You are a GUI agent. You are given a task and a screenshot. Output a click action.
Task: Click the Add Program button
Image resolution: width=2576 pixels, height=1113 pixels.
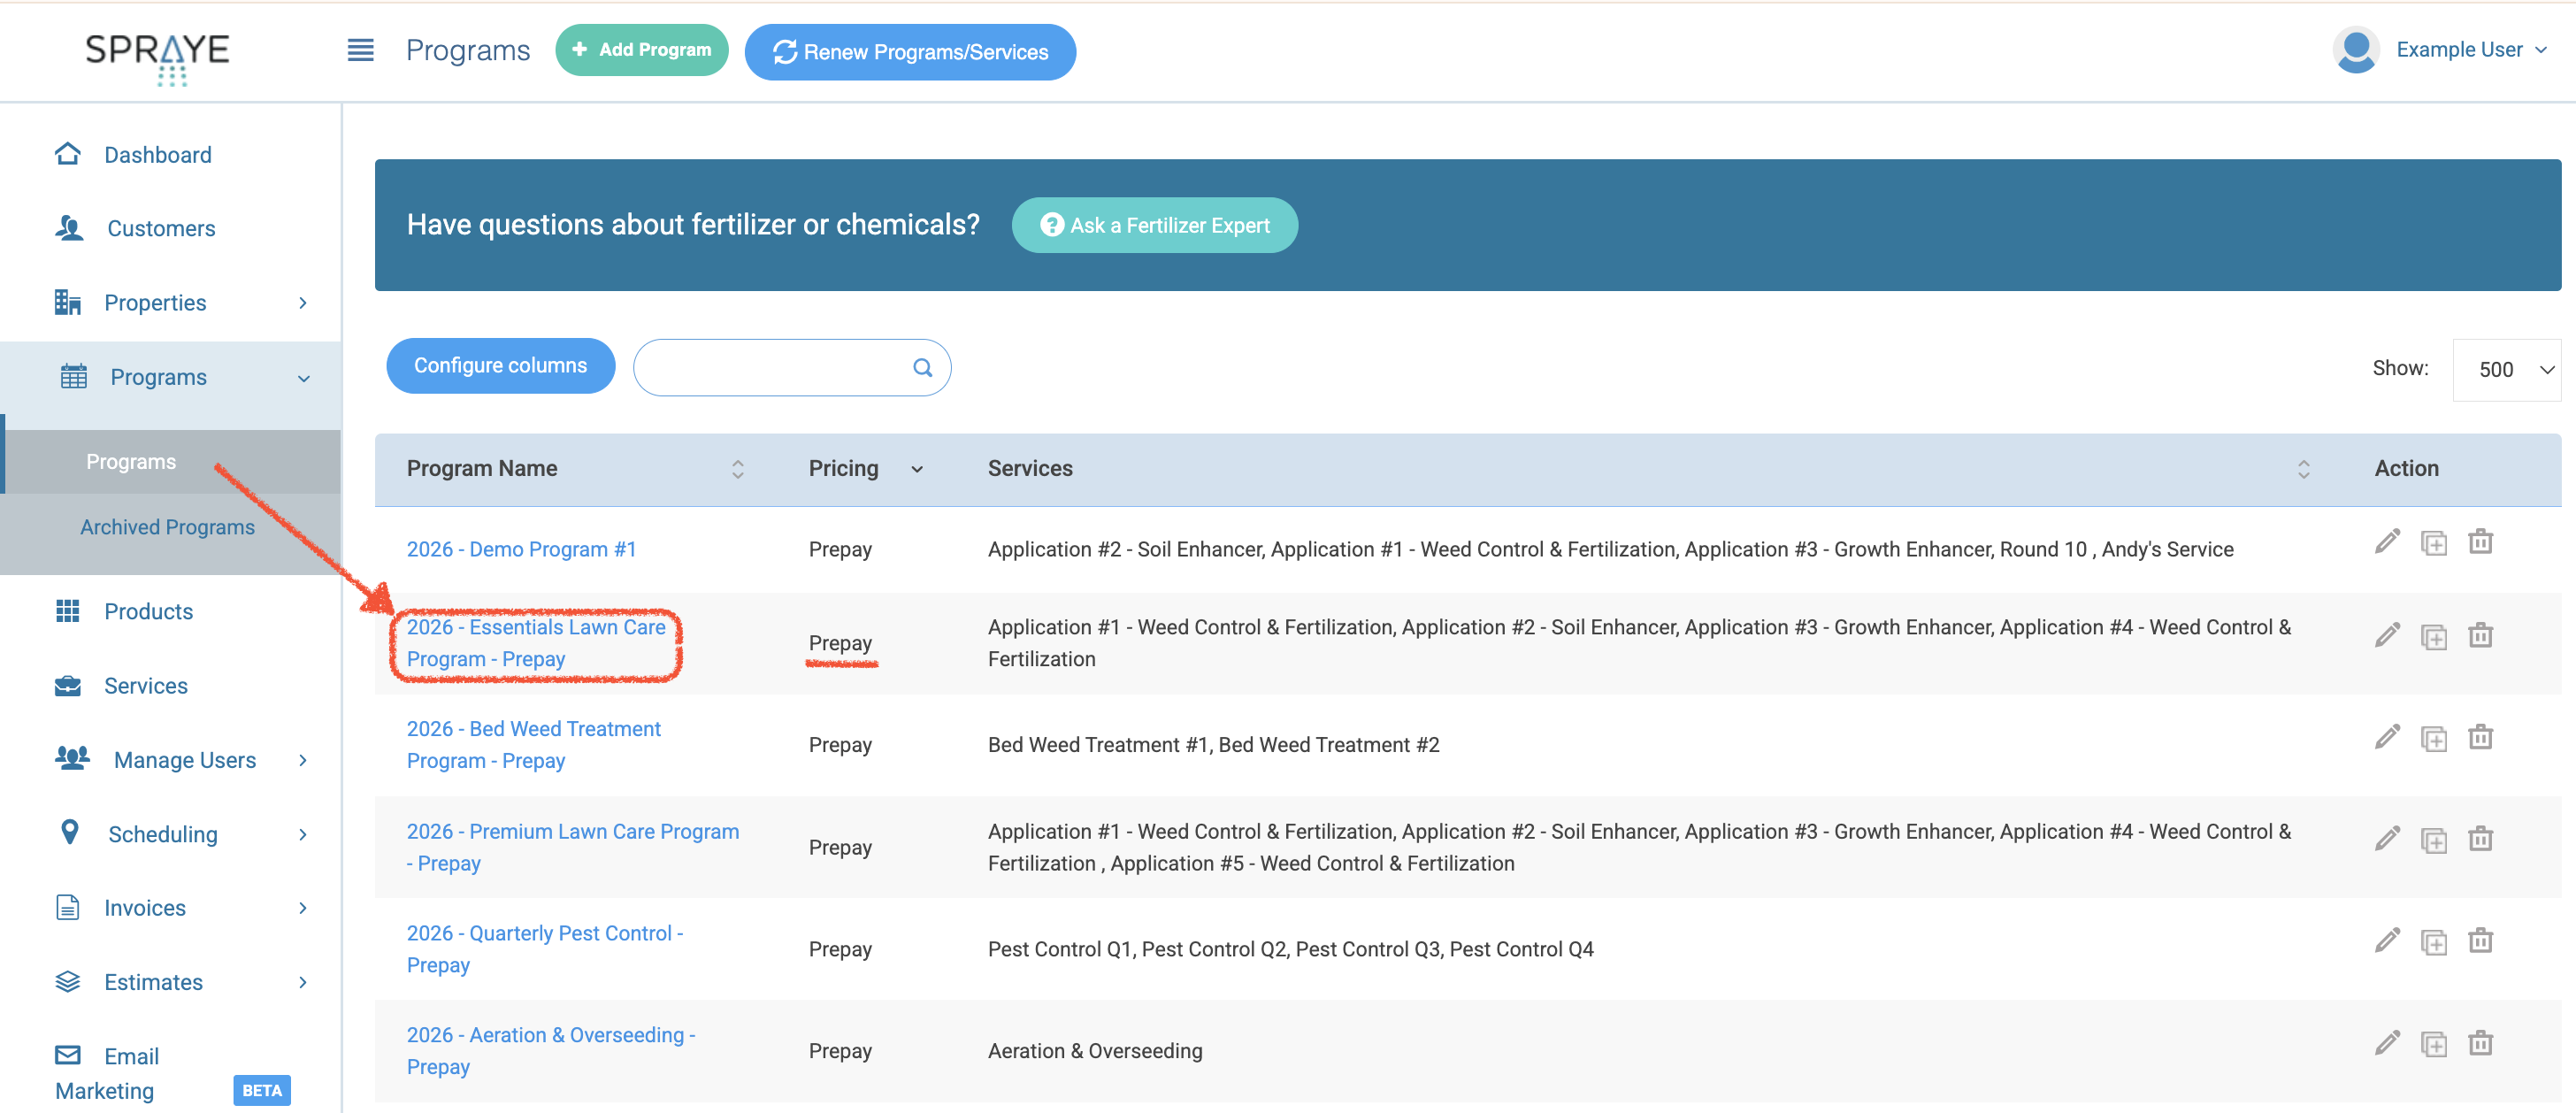[641, 50]
